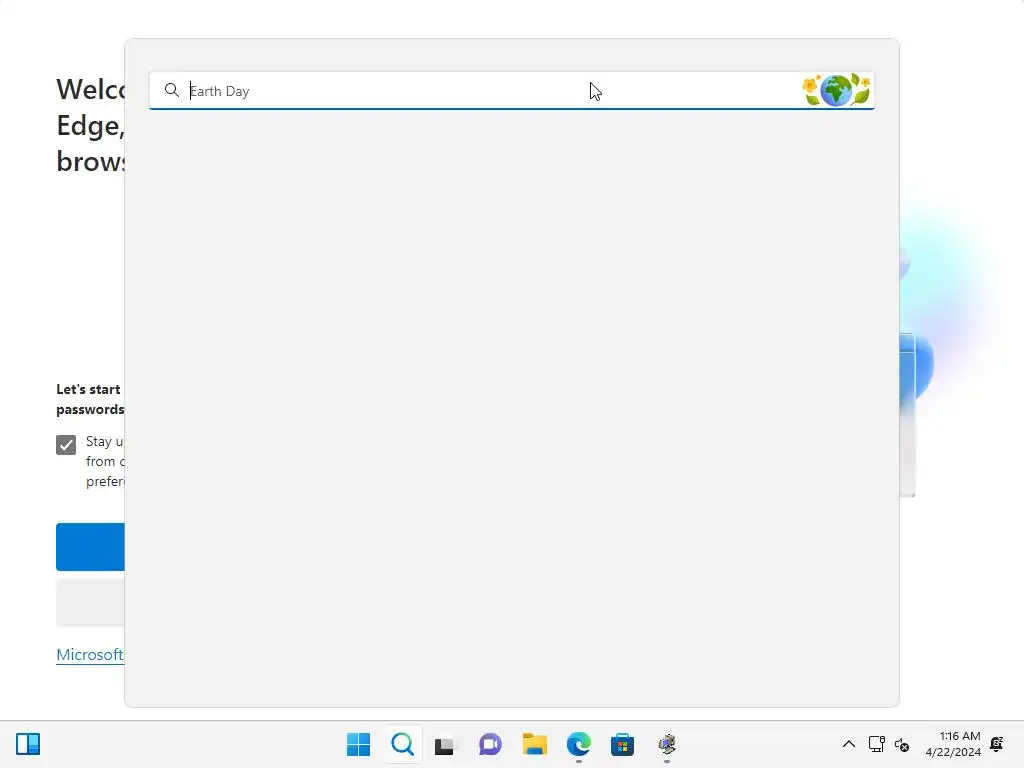The height and width of the screenshot is (768, 1024).
Task: Open File Explorer from the taskbar
Action: [534, 744]
